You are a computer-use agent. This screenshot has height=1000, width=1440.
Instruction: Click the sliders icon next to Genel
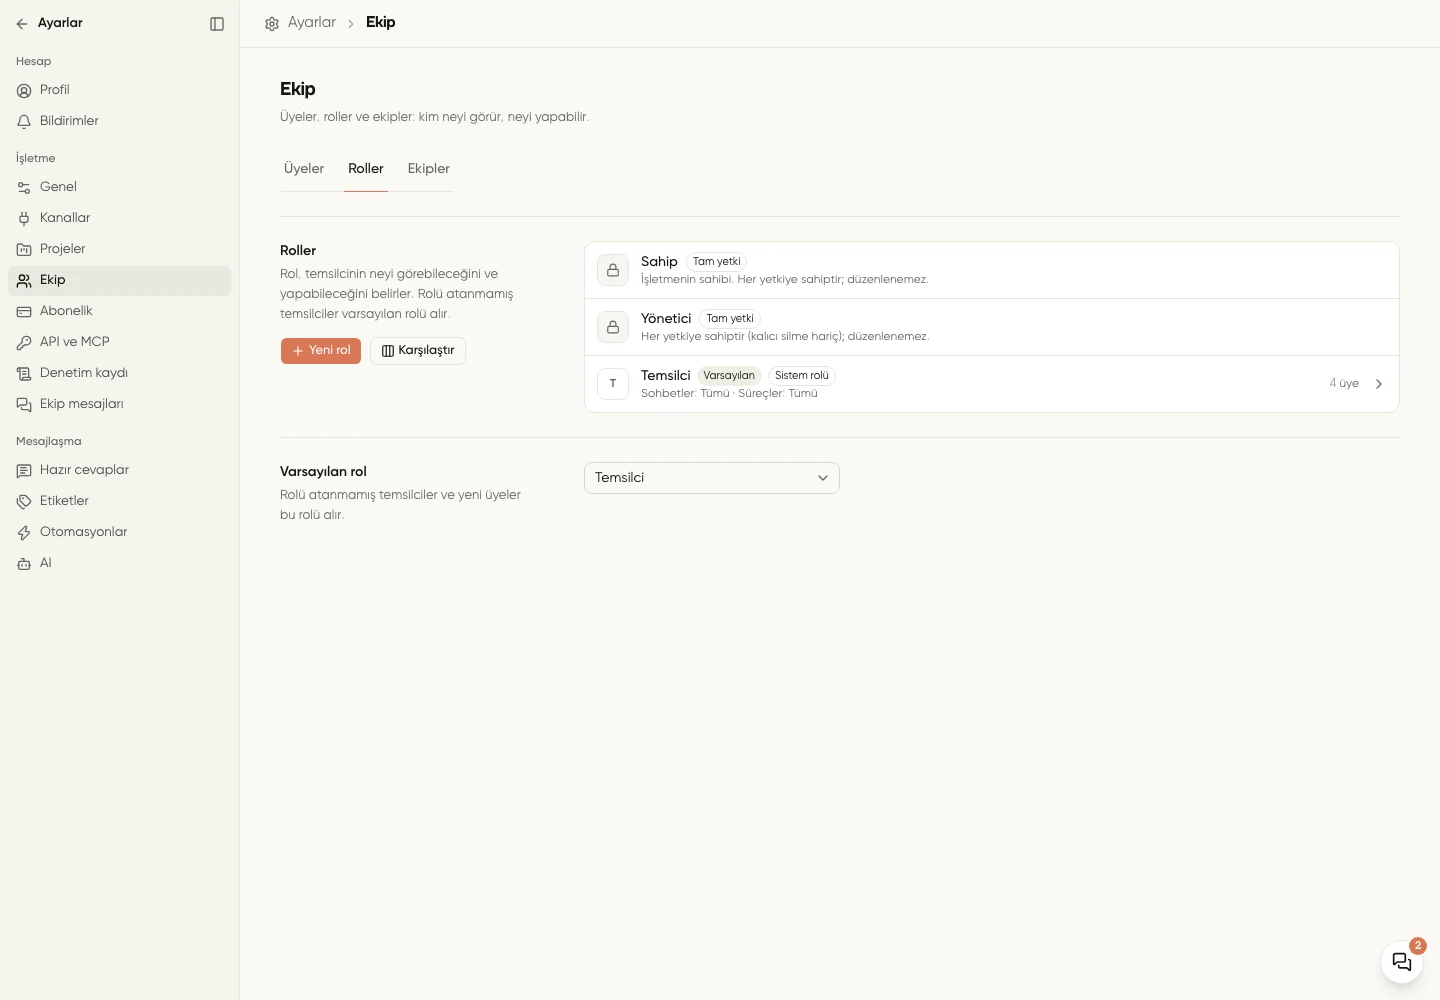click(24, 188)
